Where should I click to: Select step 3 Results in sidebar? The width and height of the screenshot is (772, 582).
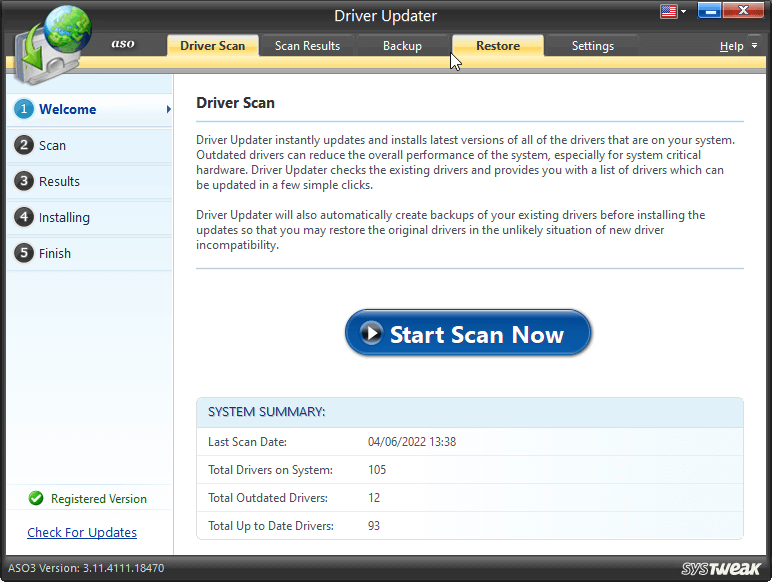(90, 181)
